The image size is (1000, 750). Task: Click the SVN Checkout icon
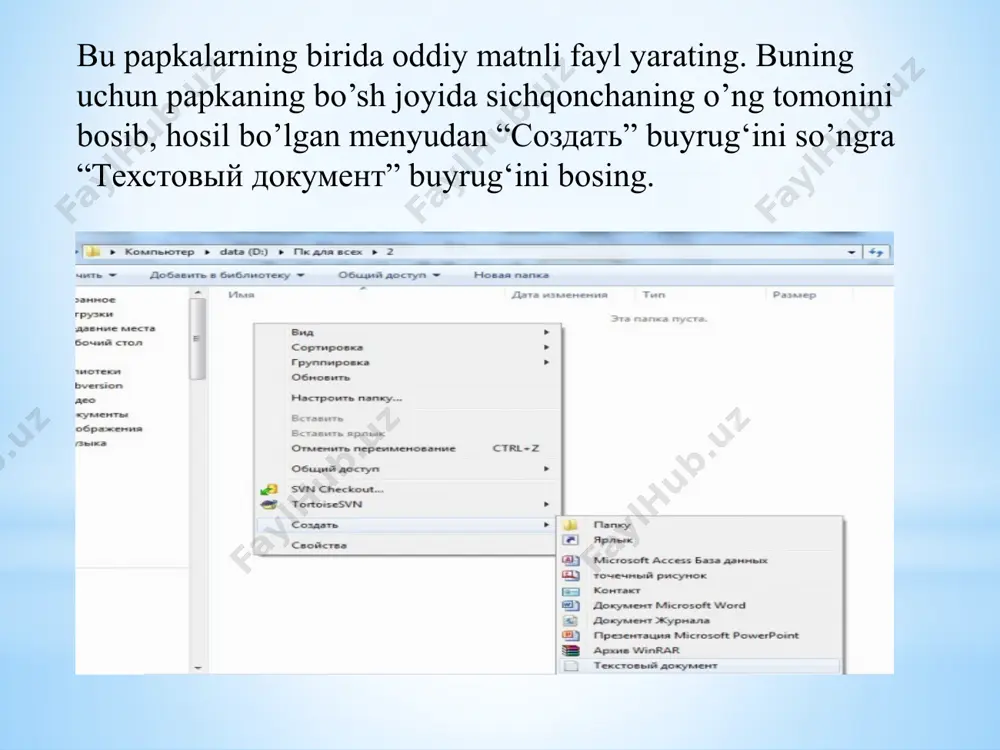[x=269, y=489]
